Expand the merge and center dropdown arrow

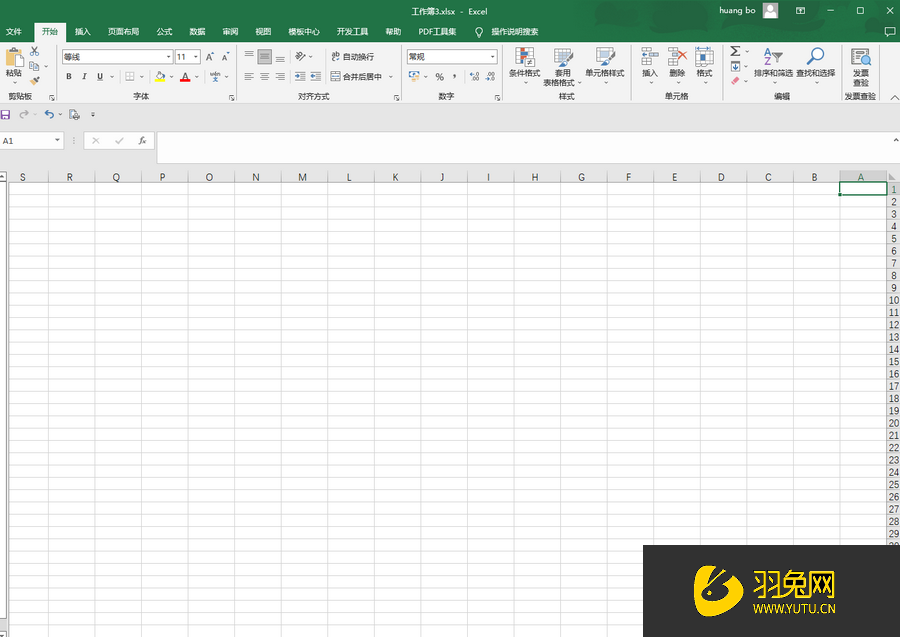(x=391, y=76)
